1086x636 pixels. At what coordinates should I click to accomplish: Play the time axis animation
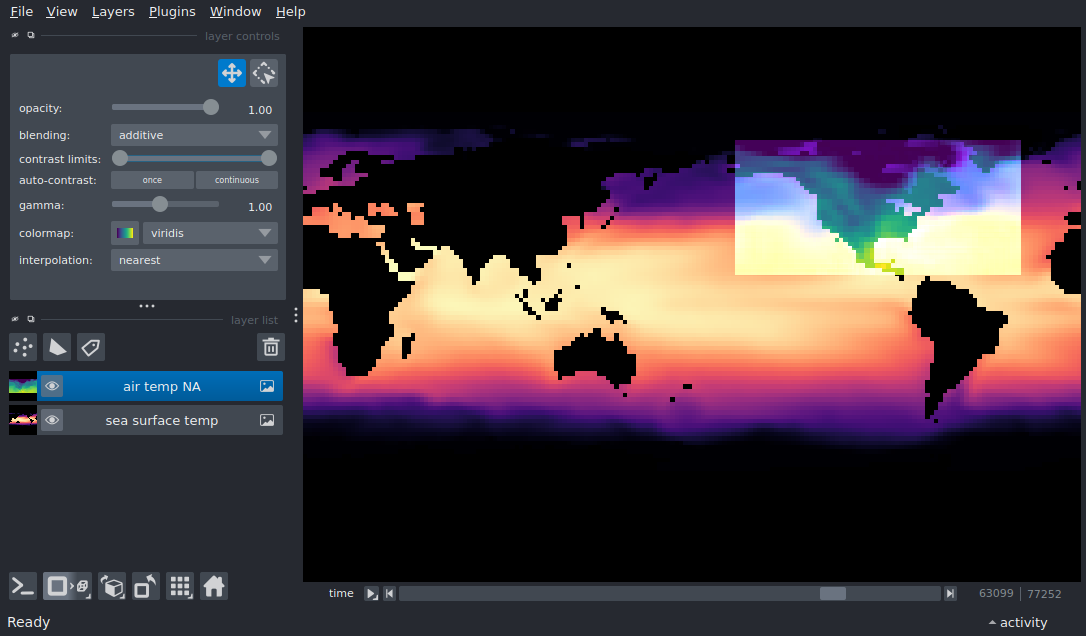point(372,594)
